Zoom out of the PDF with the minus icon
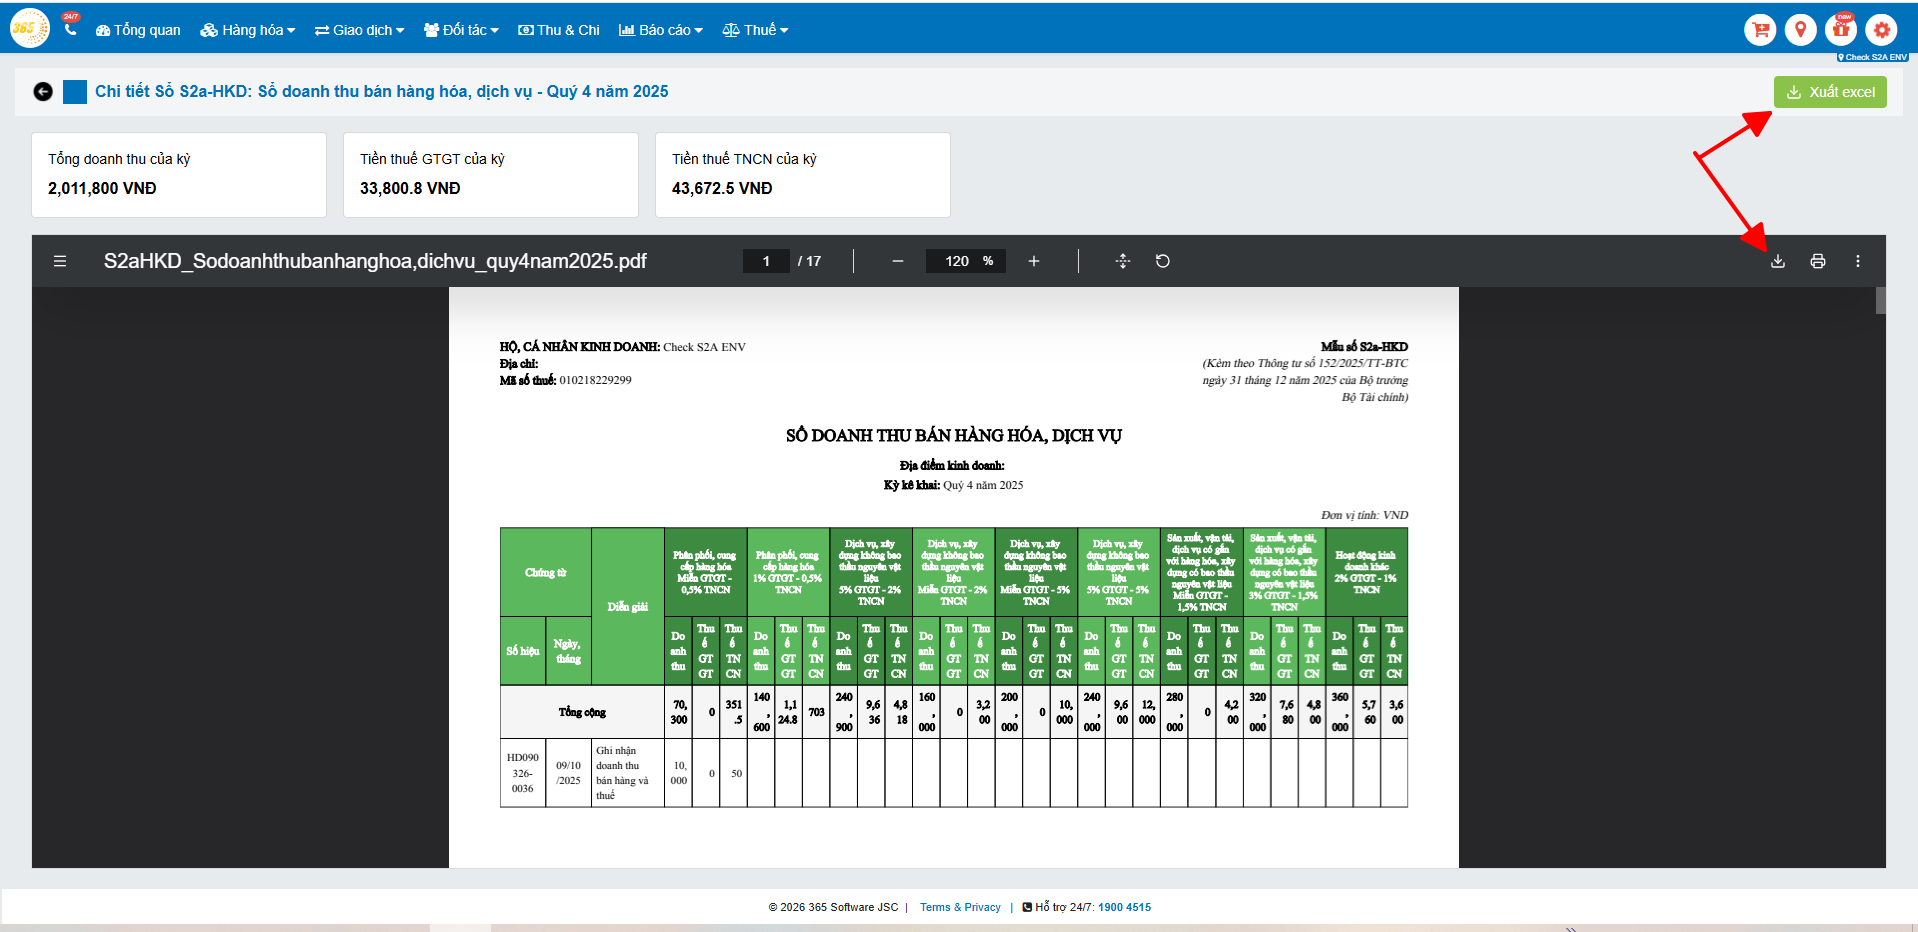1918x932 pixels. coord(897,261)
